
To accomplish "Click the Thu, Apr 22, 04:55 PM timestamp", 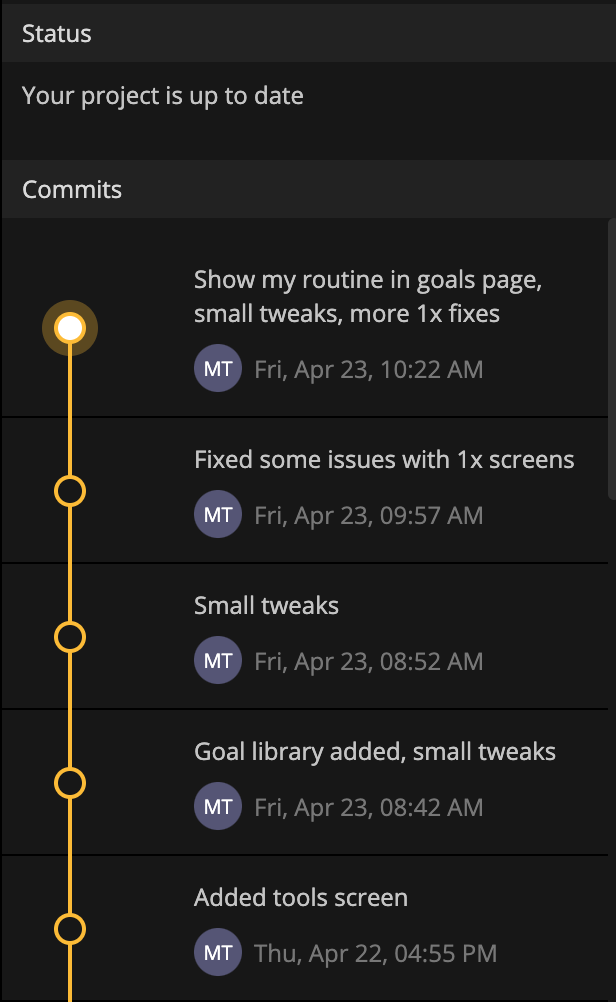I will (x=376, y=953).
